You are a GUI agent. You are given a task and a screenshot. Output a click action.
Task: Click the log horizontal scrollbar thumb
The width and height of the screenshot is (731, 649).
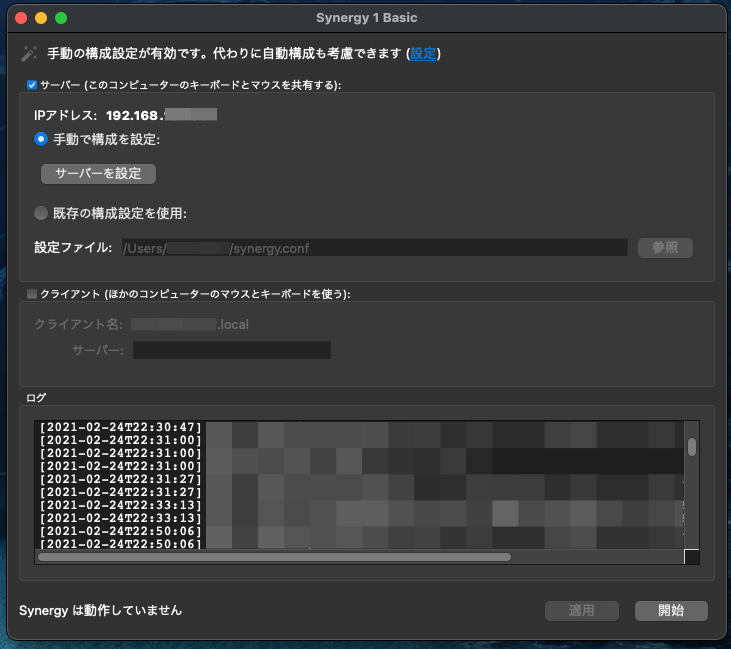(x=274, y=557)
